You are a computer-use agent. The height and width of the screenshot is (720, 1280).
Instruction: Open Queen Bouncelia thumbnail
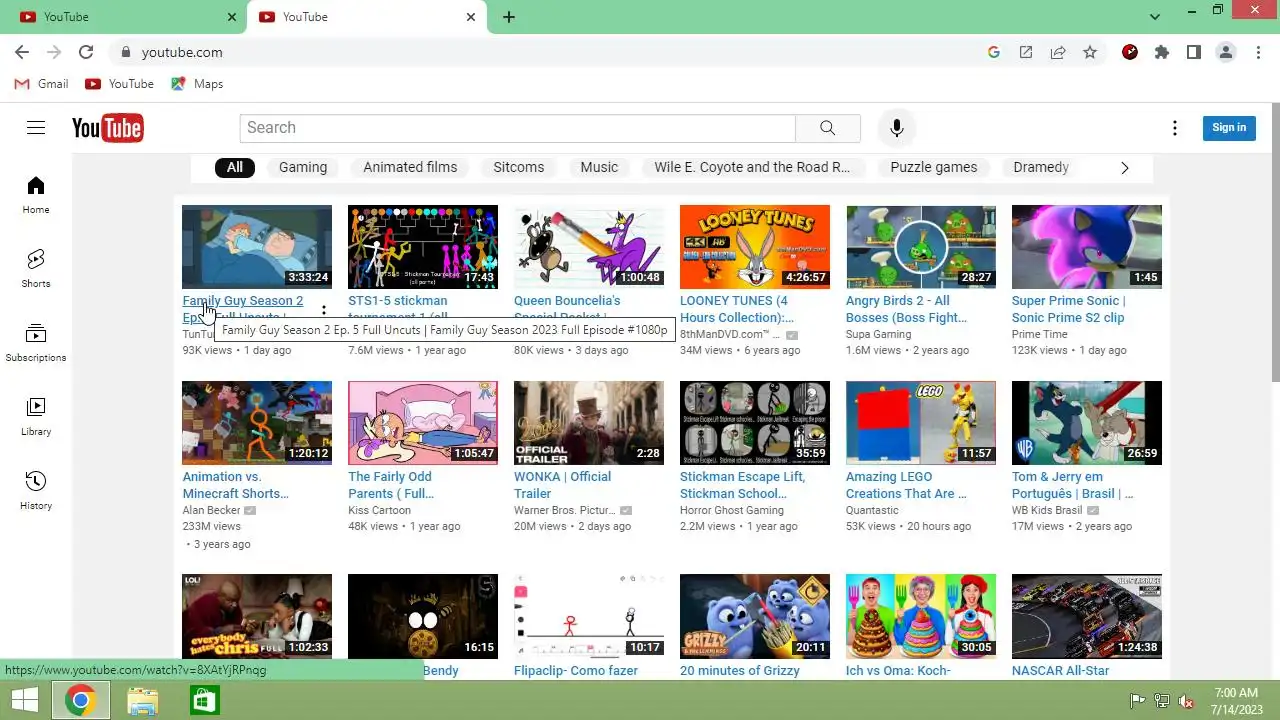589,247
